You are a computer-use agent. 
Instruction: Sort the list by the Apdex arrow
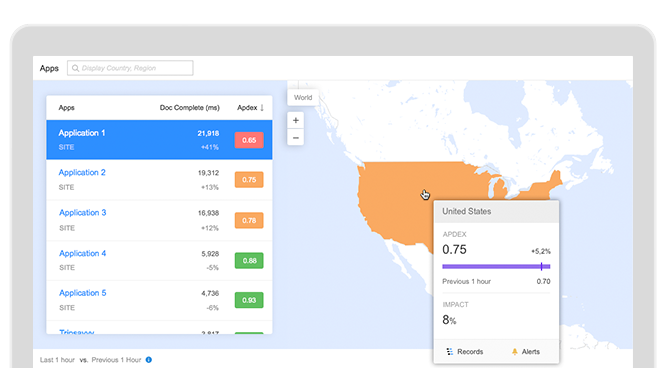point(262,108)
